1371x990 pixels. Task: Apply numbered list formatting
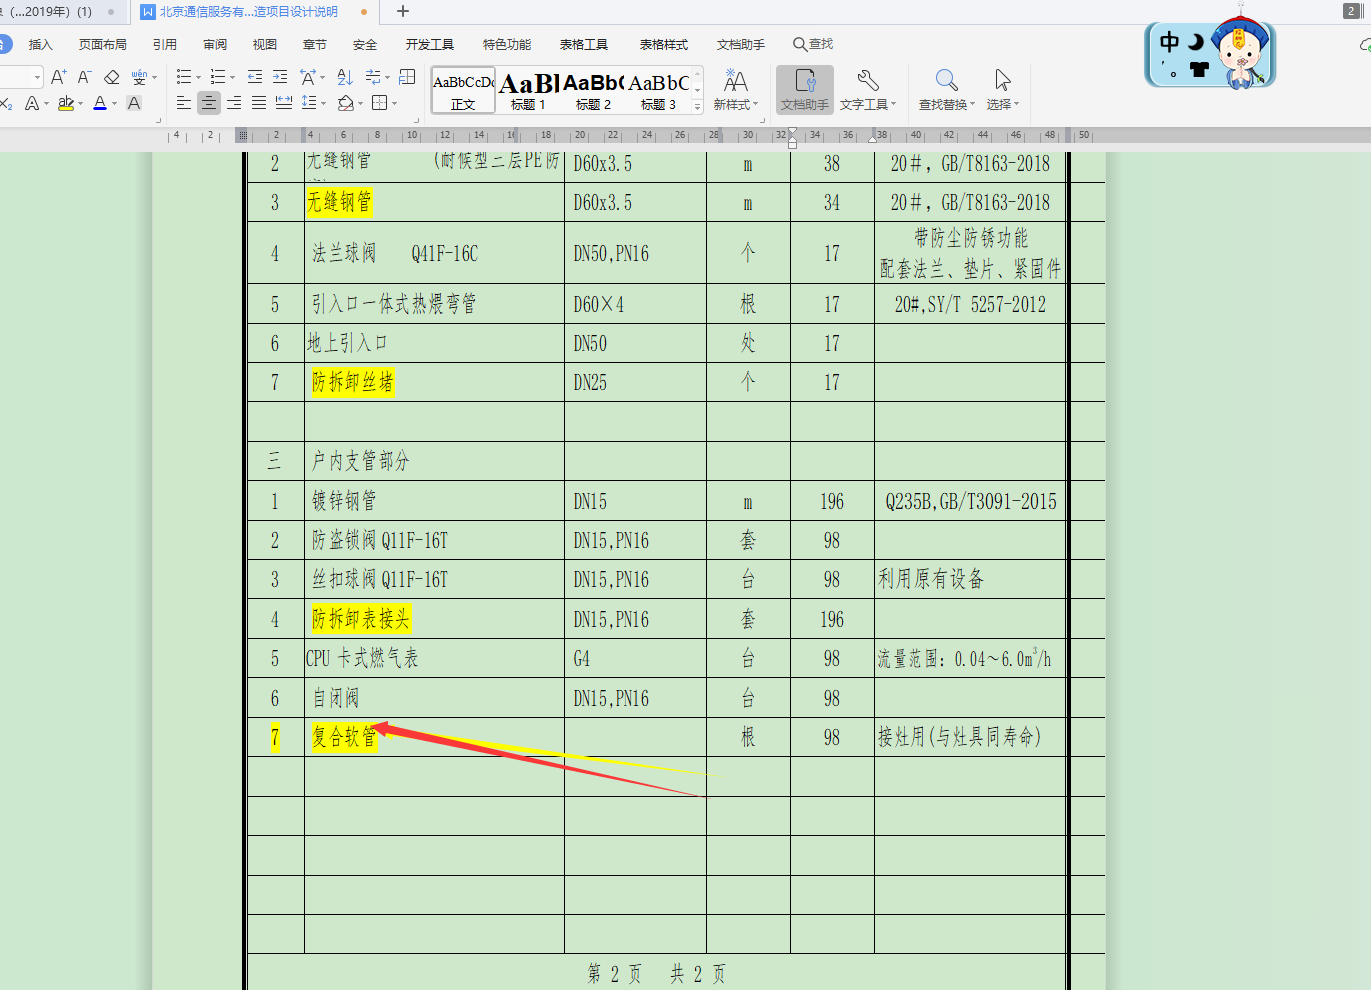217,77
